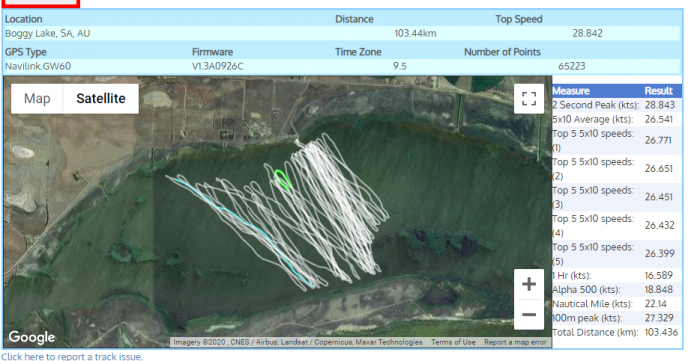Zoom out with the minus icon
700x361 pixels.
click(x=529, y=315)
